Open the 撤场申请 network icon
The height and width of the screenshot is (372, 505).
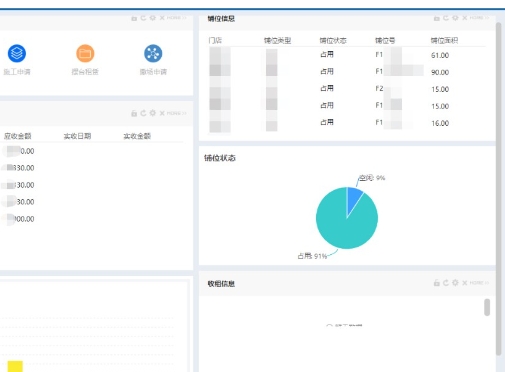click(x=153, y=53)
